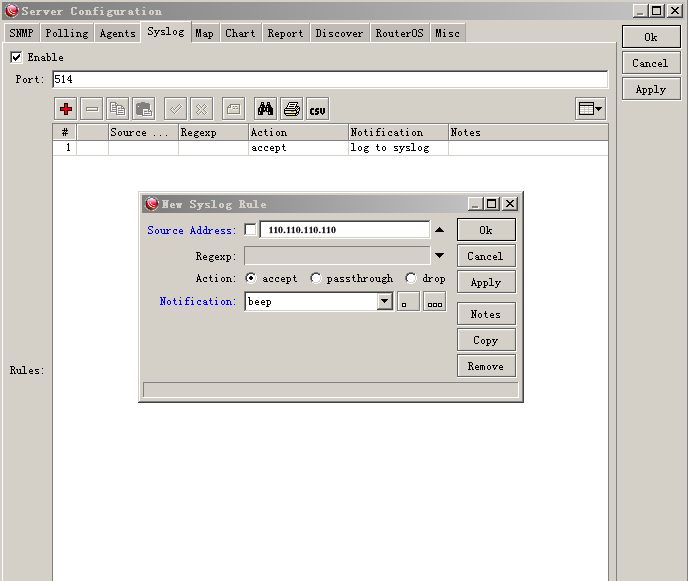Click the 'log to syslog' notification cell
The width and height of the screenshot is (688, 581).
pos(398,147)
